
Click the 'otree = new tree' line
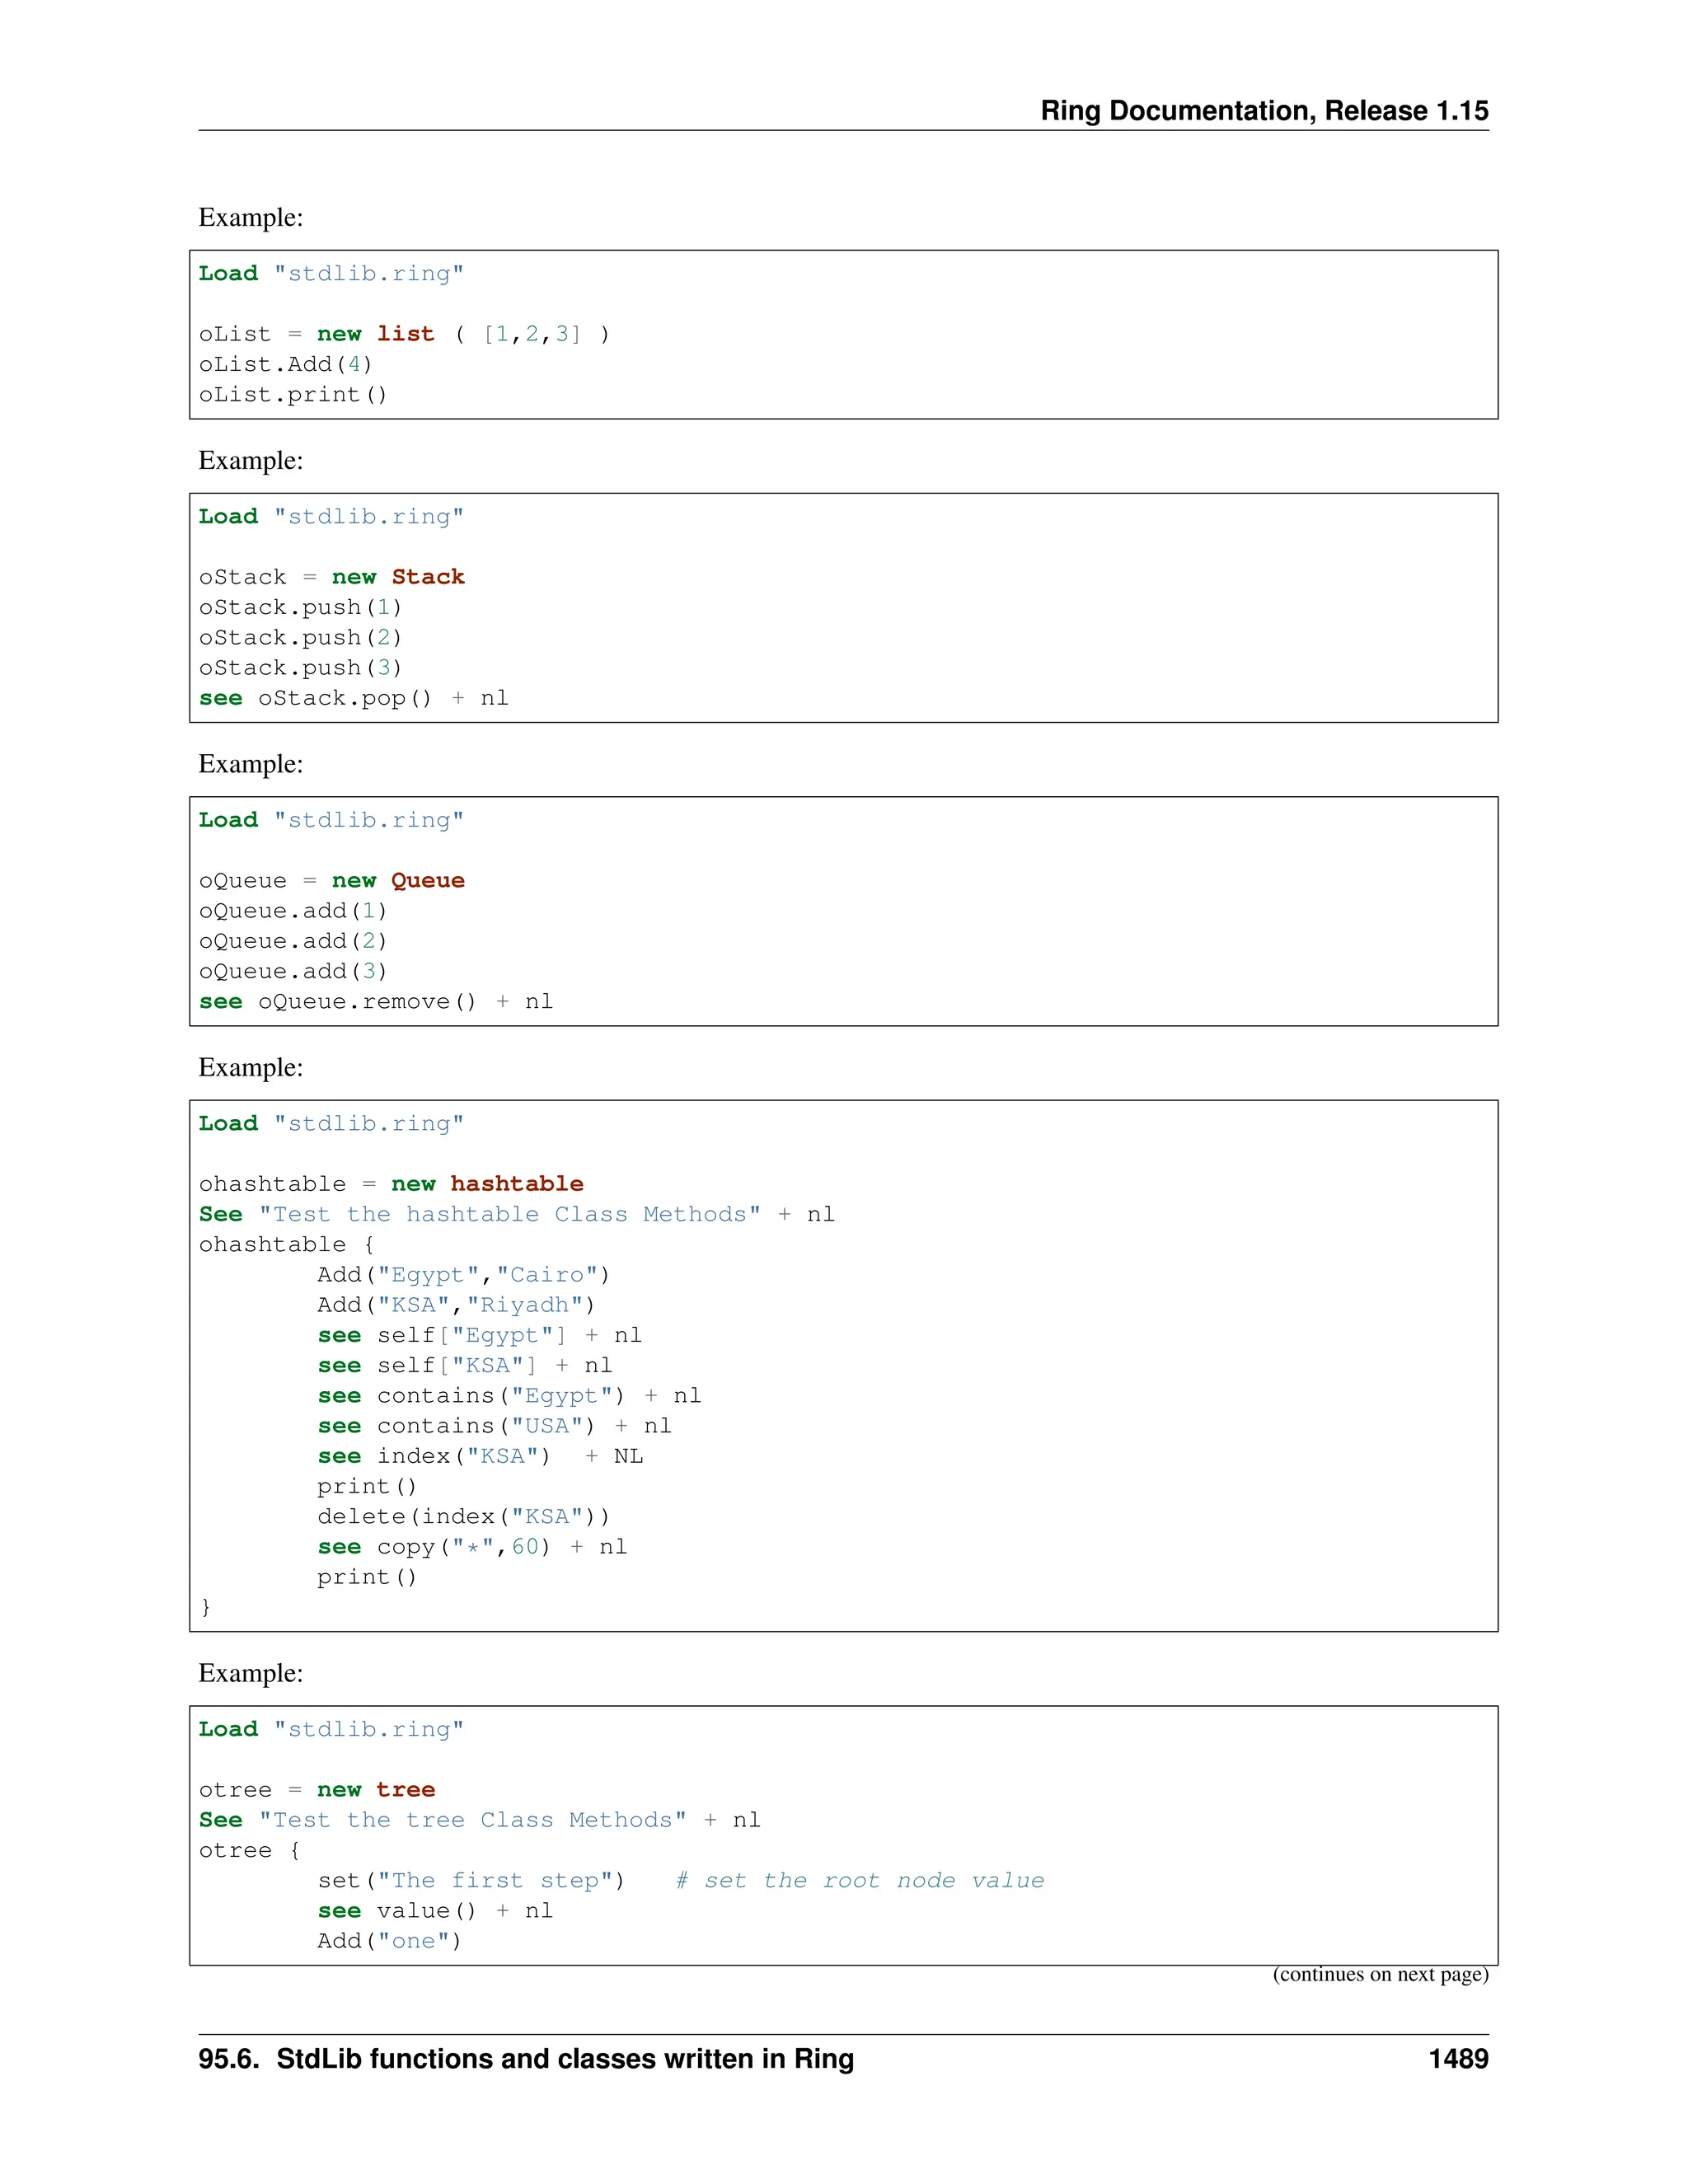click(317, 1790)
